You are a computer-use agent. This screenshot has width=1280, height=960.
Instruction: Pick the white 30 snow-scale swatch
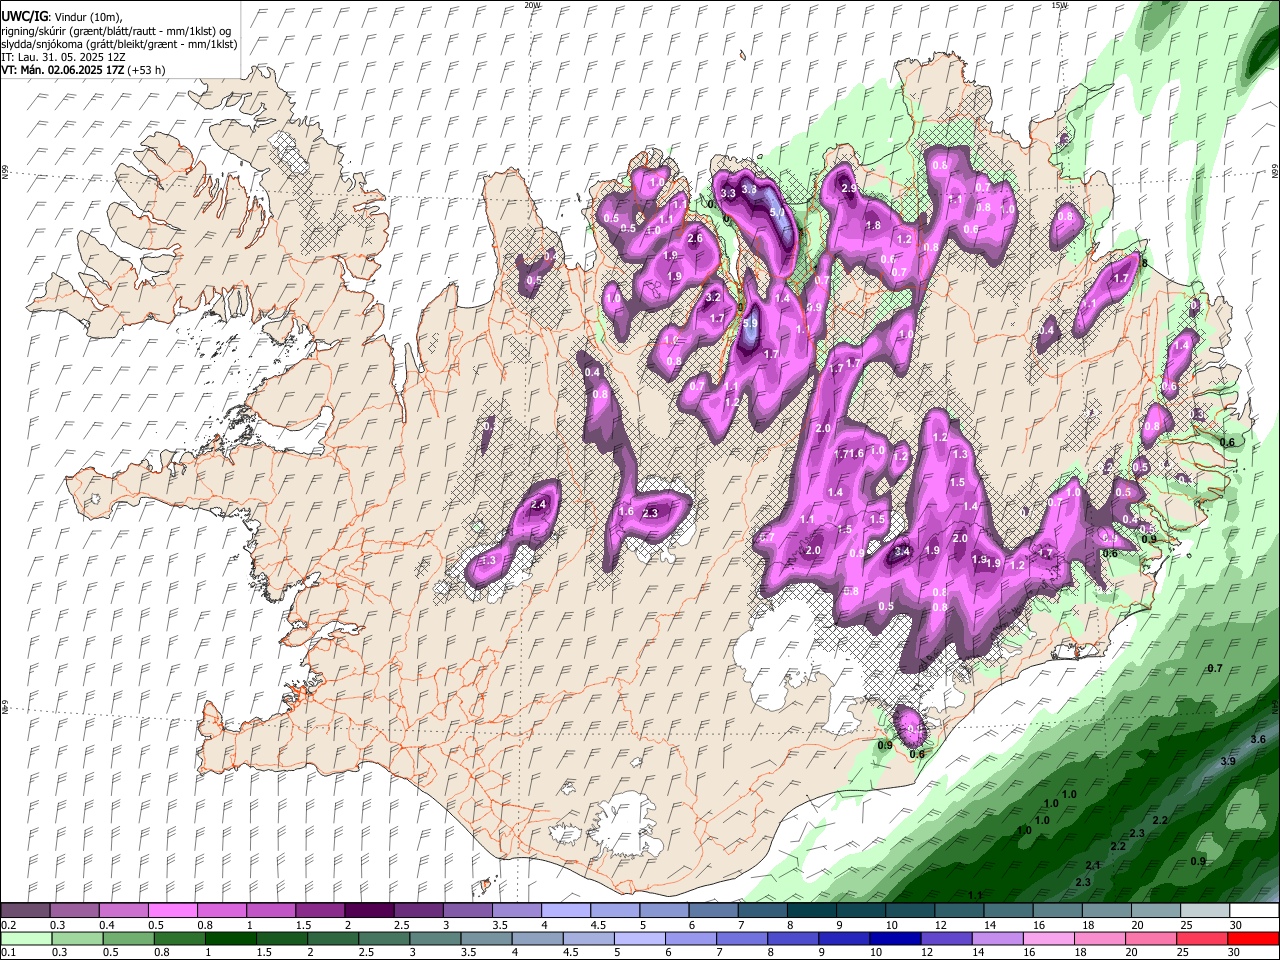click(1254, 911)
